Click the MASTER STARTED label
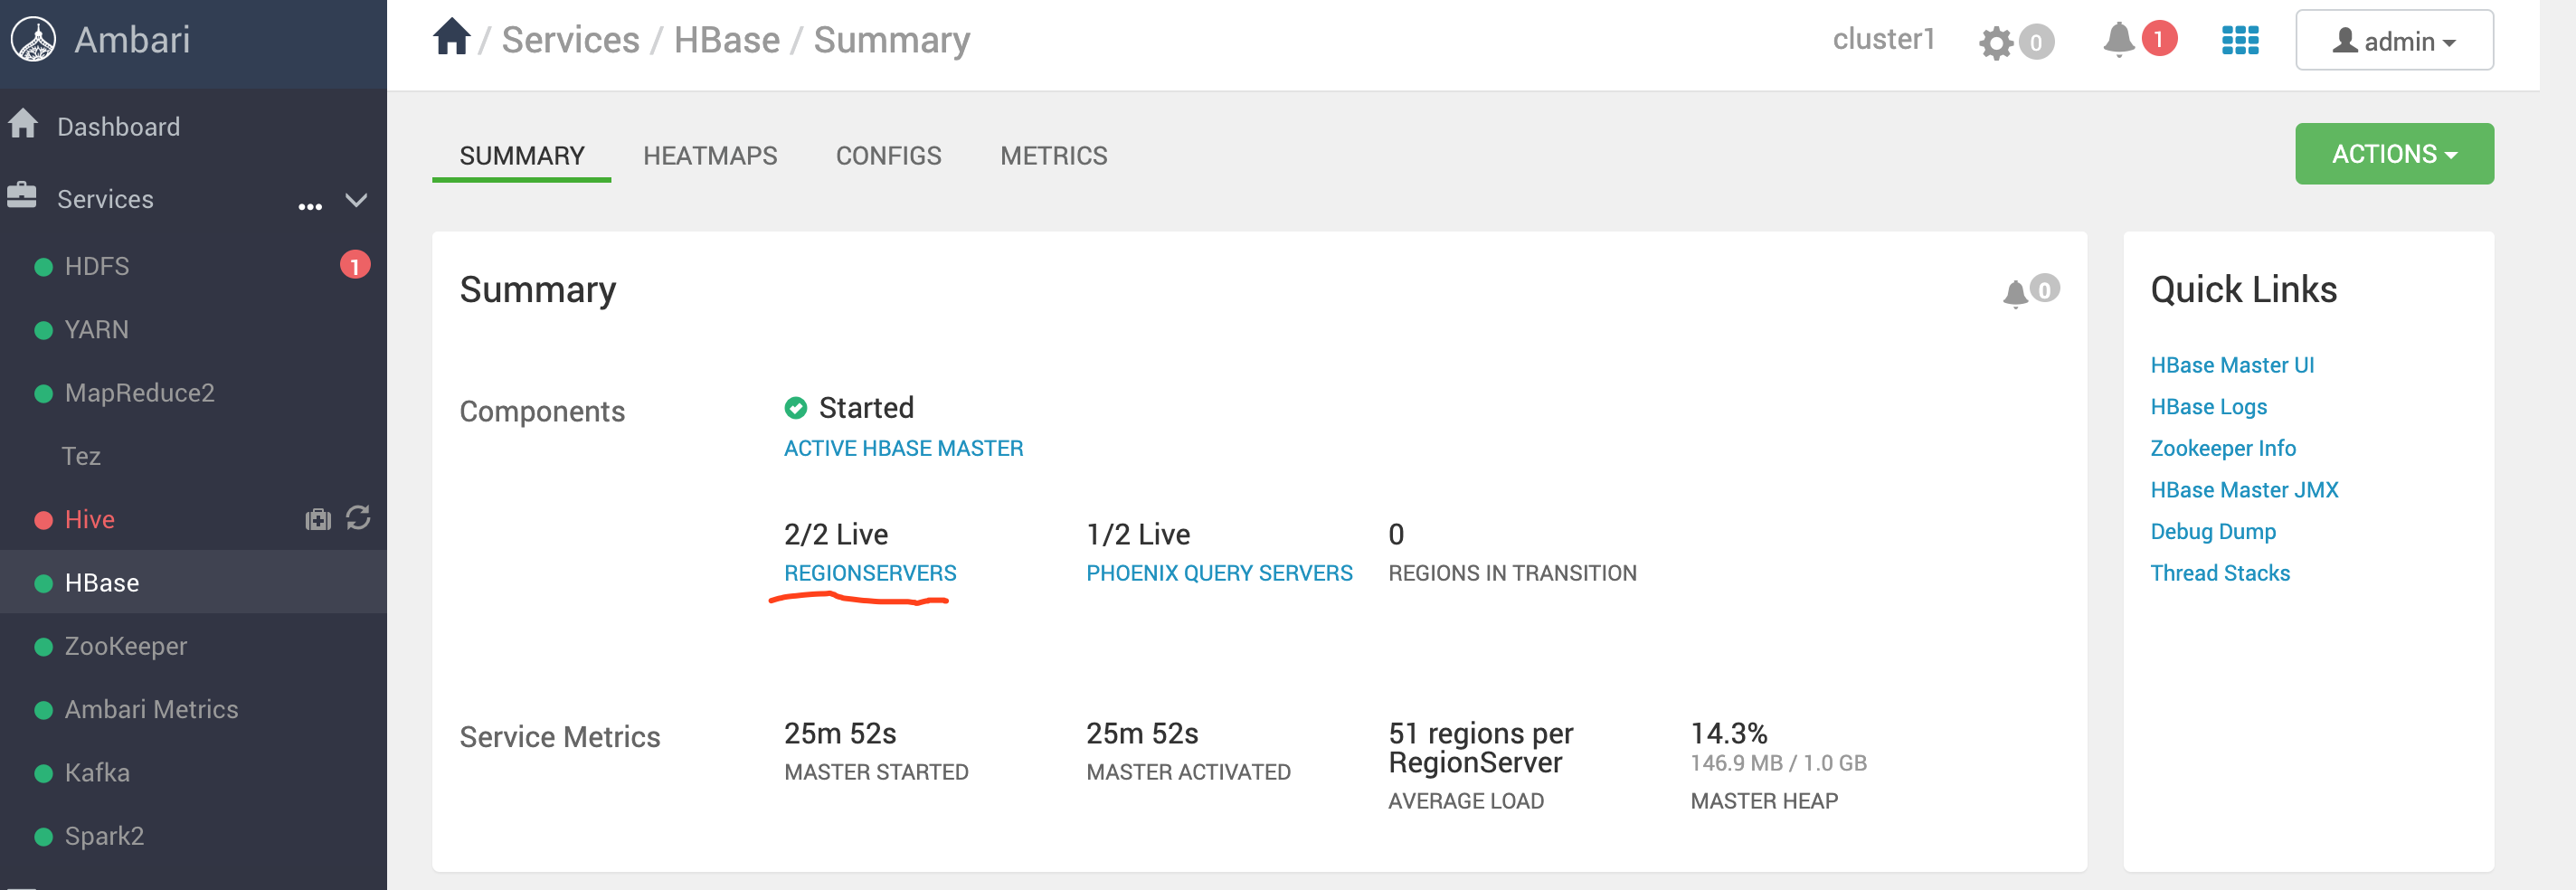The height and width of the screenshot is (890, 2576). (x=876, y=772)
